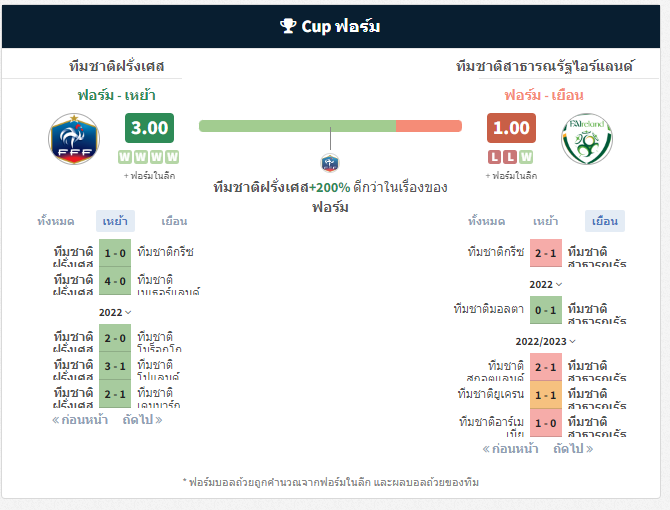
Task: Switch to เยือน tab under France
Action: tap(174, 221)
